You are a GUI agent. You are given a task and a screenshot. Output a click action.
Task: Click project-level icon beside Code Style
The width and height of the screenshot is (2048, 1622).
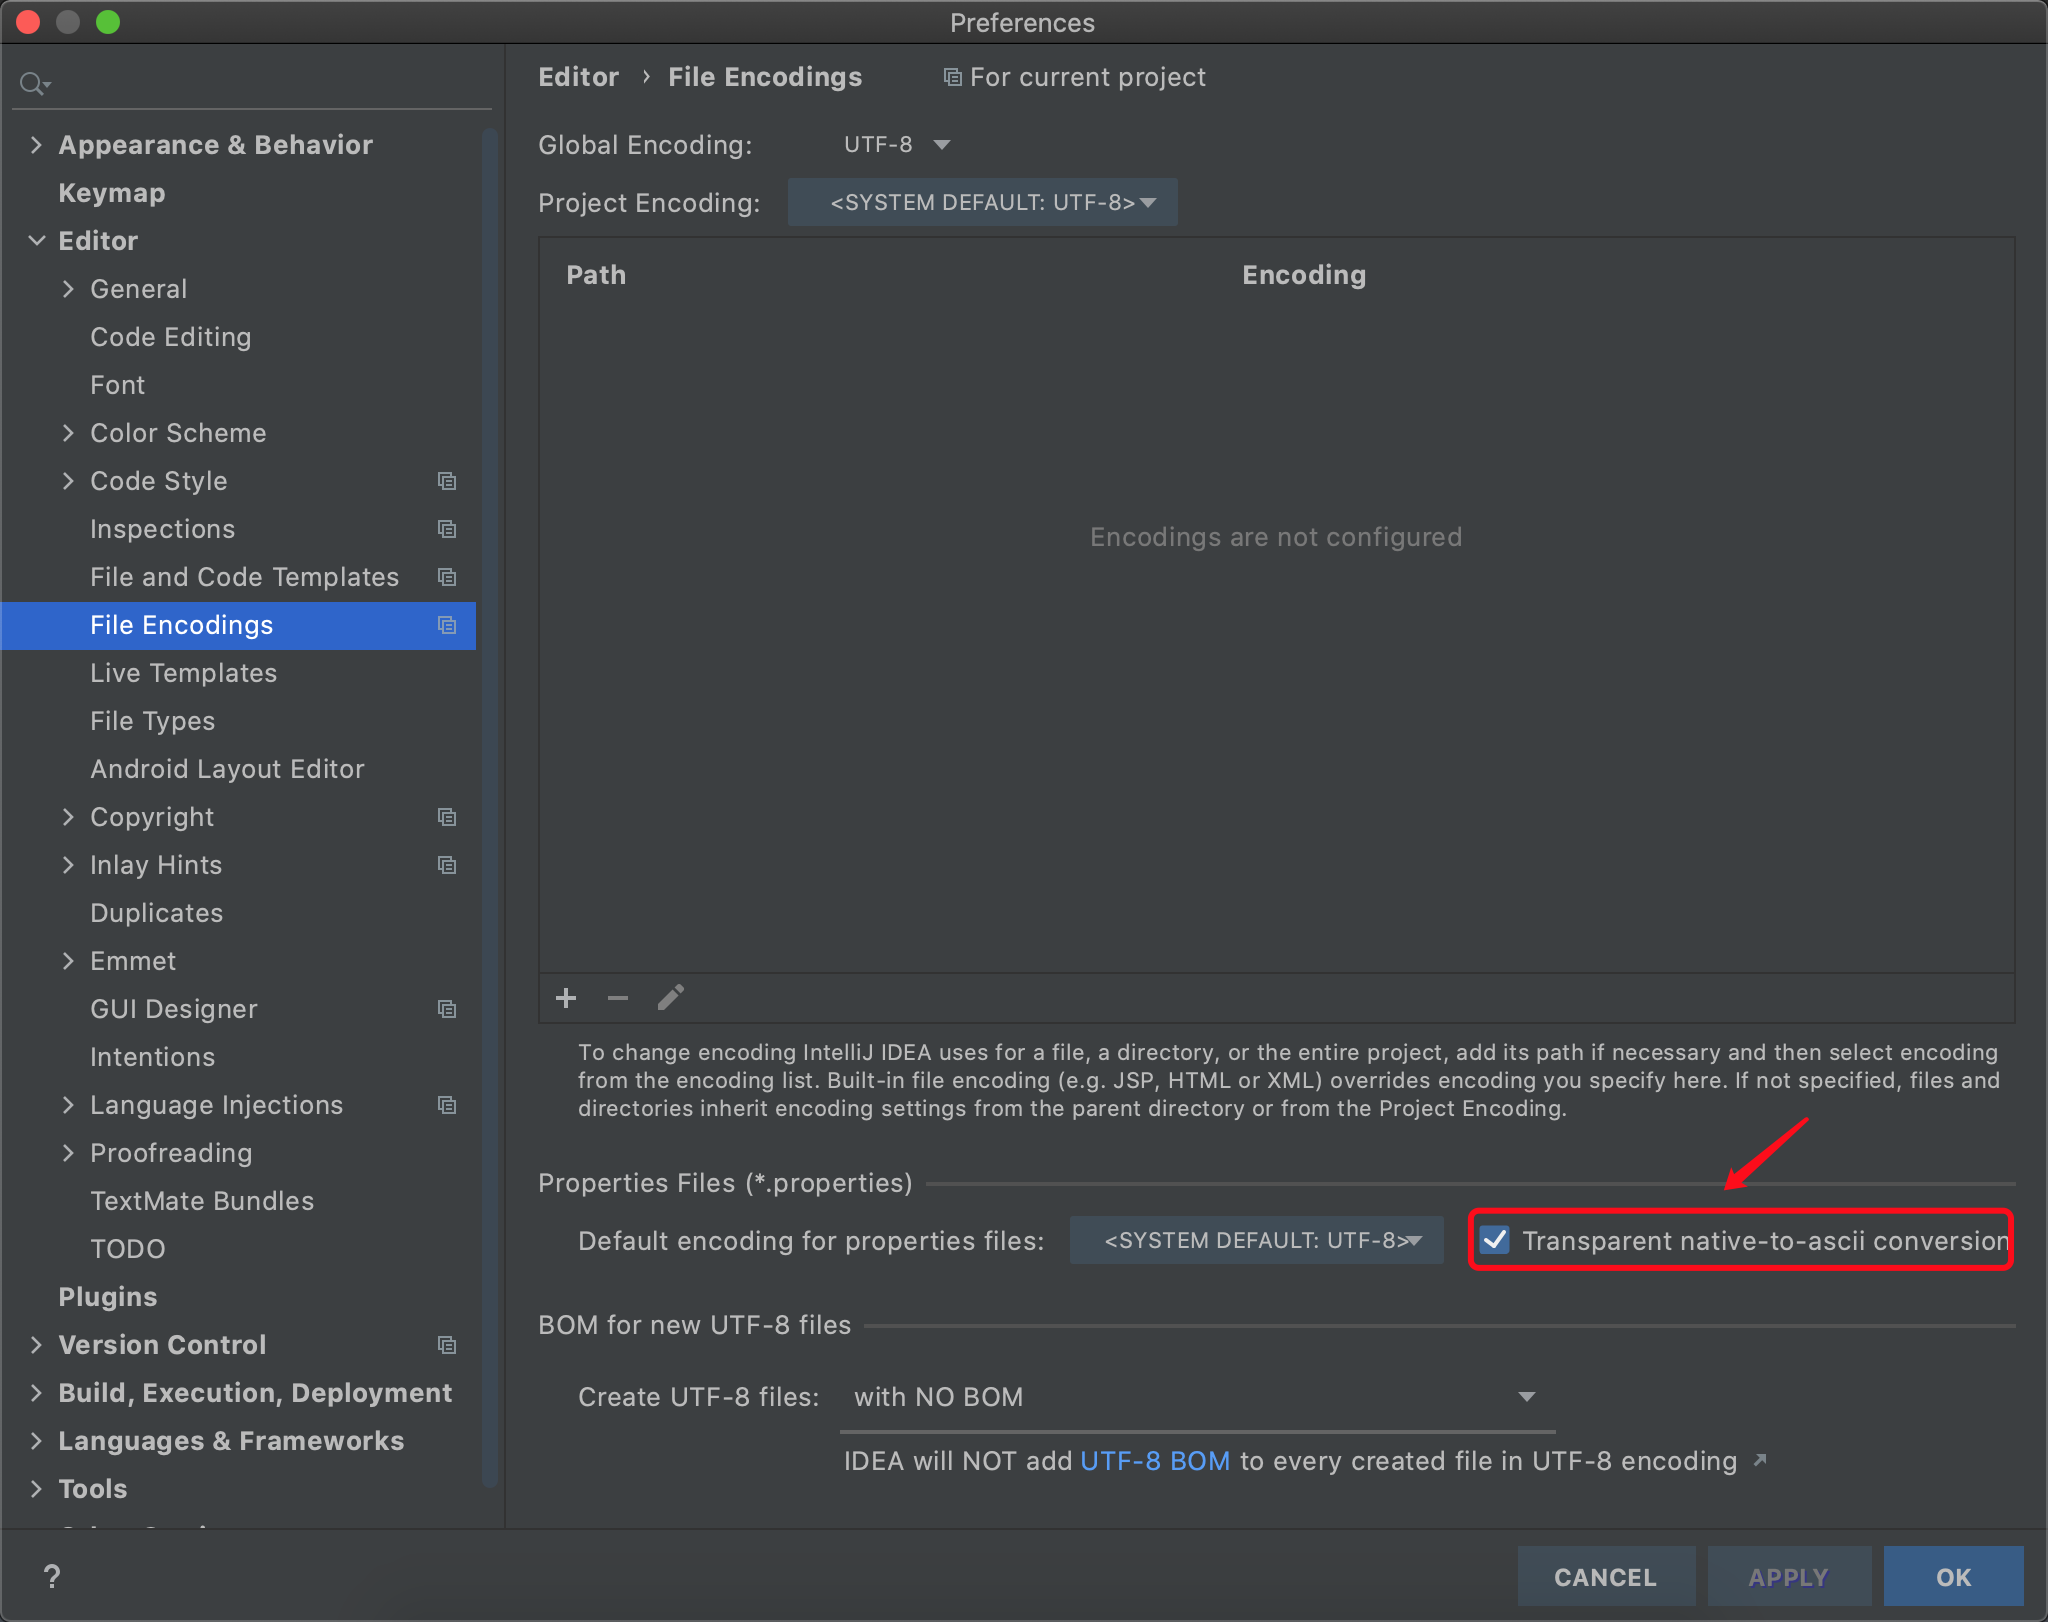pos(447,481)
